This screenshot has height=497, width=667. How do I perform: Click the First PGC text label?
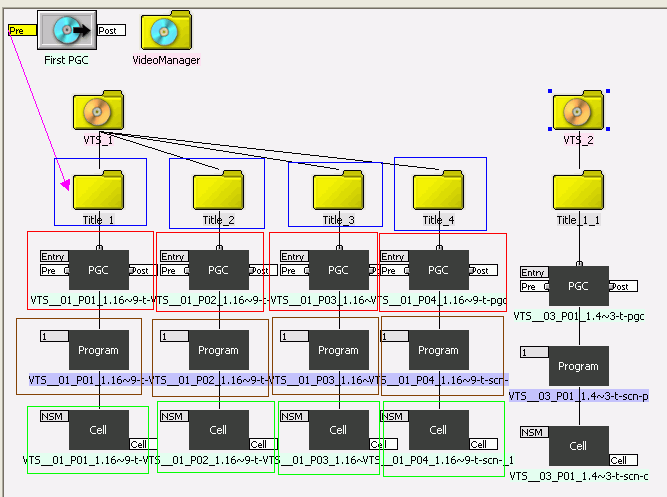66,60
